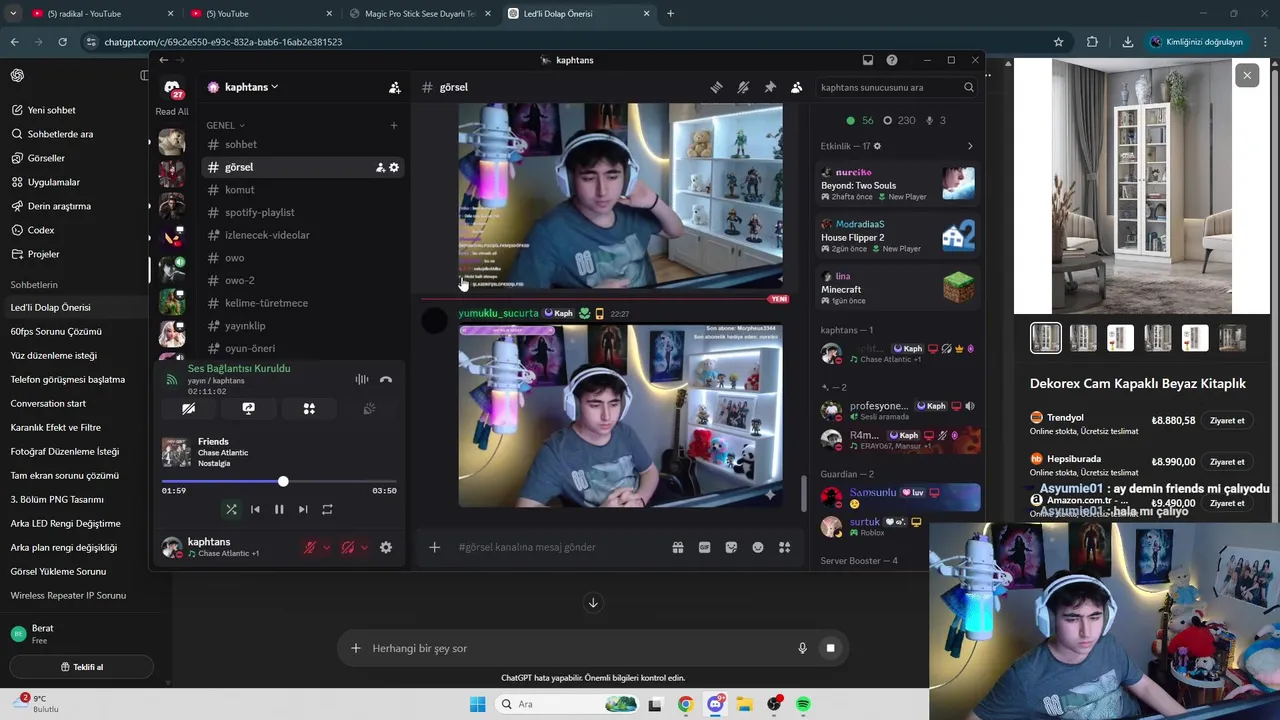Open Discord help question mark icon
The height and width of the screenshot is (720, 1280).
(x=892, y=60)
